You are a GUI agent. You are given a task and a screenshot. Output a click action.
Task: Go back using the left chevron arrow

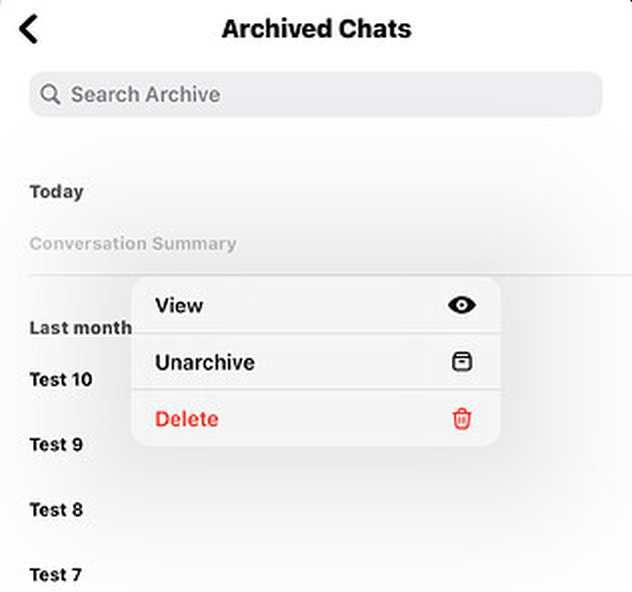pos(29,29)
